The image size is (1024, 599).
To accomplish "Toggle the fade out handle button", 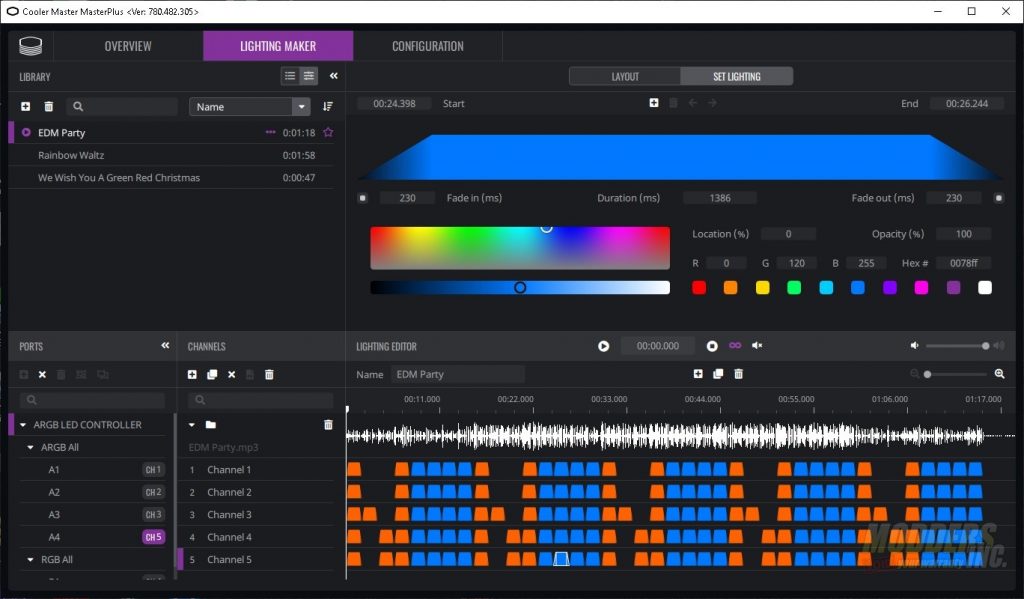I will 999,197.
